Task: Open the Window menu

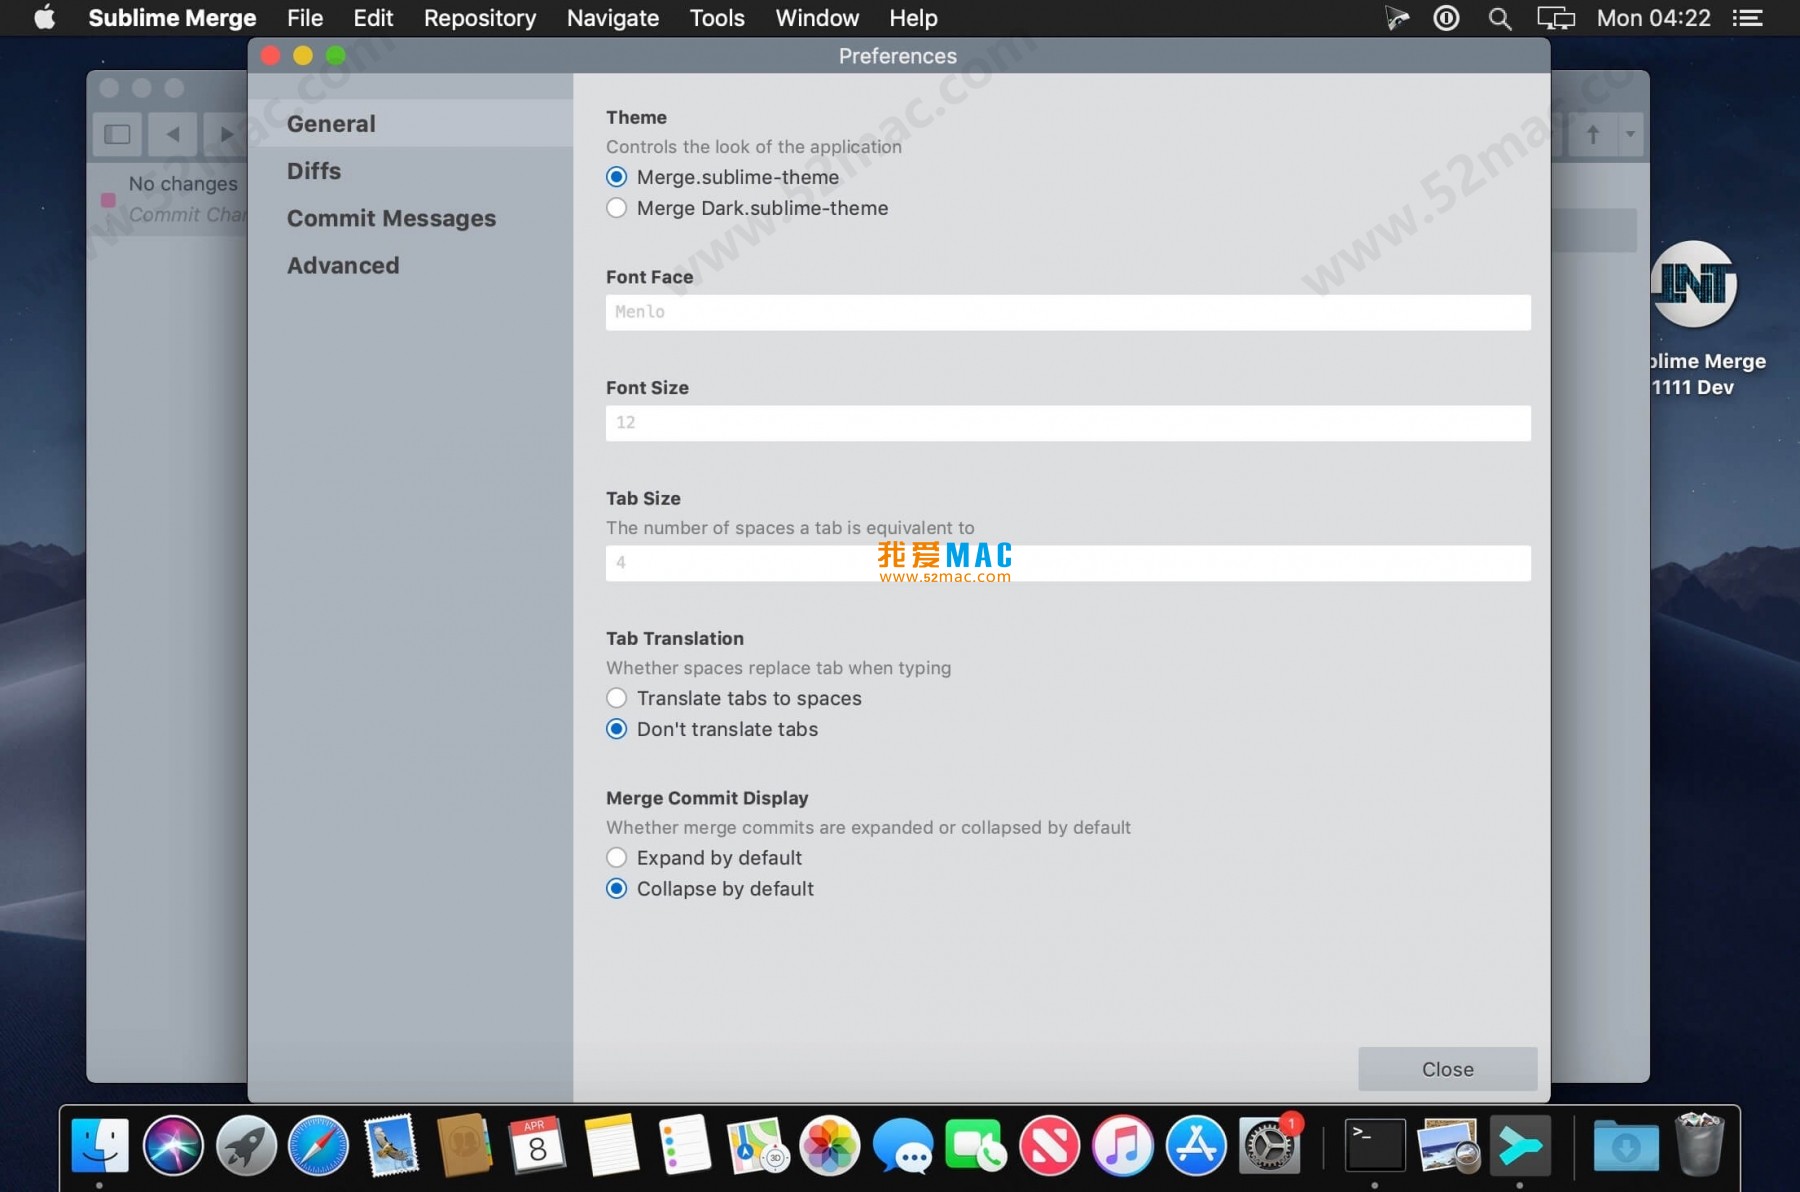Action: pyautogui.click(x=817, y=18)
